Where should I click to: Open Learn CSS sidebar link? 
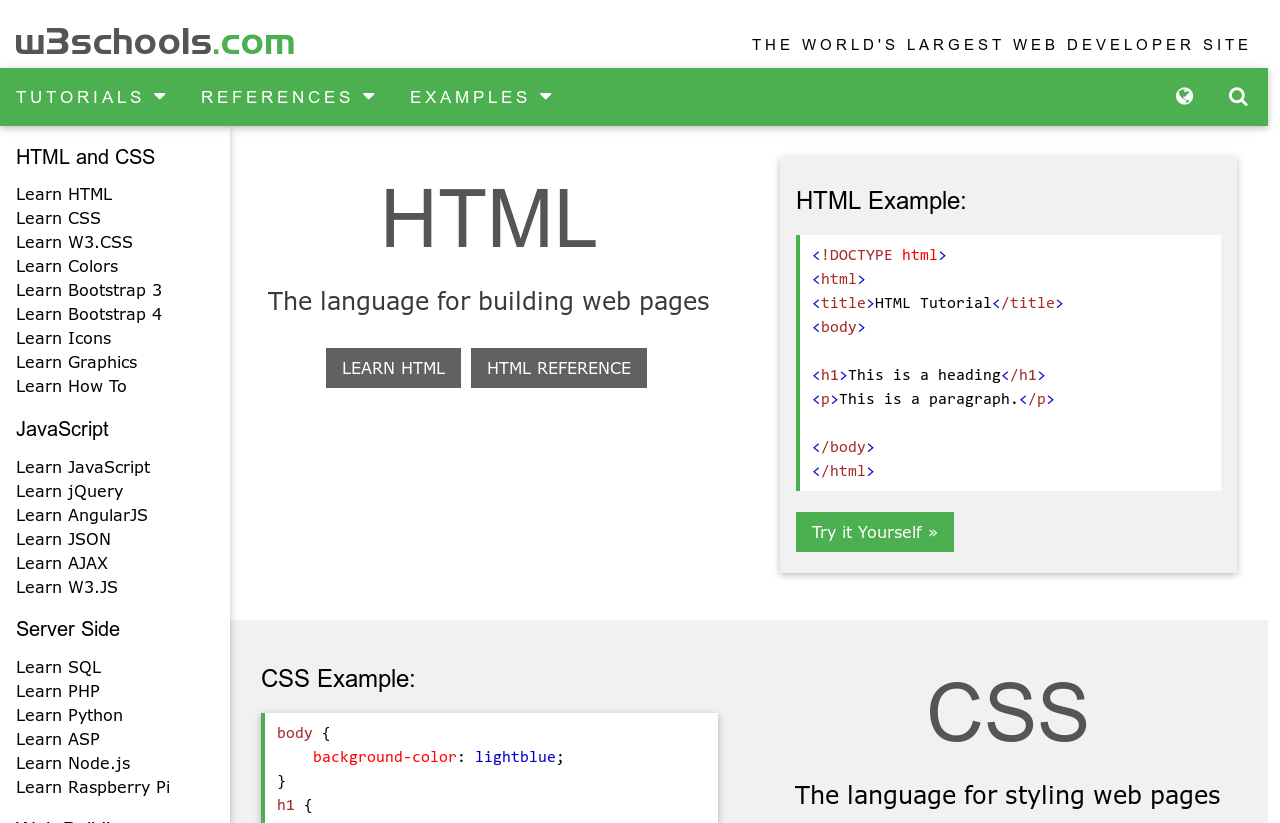pyautogui.click(x=58, y=218)
